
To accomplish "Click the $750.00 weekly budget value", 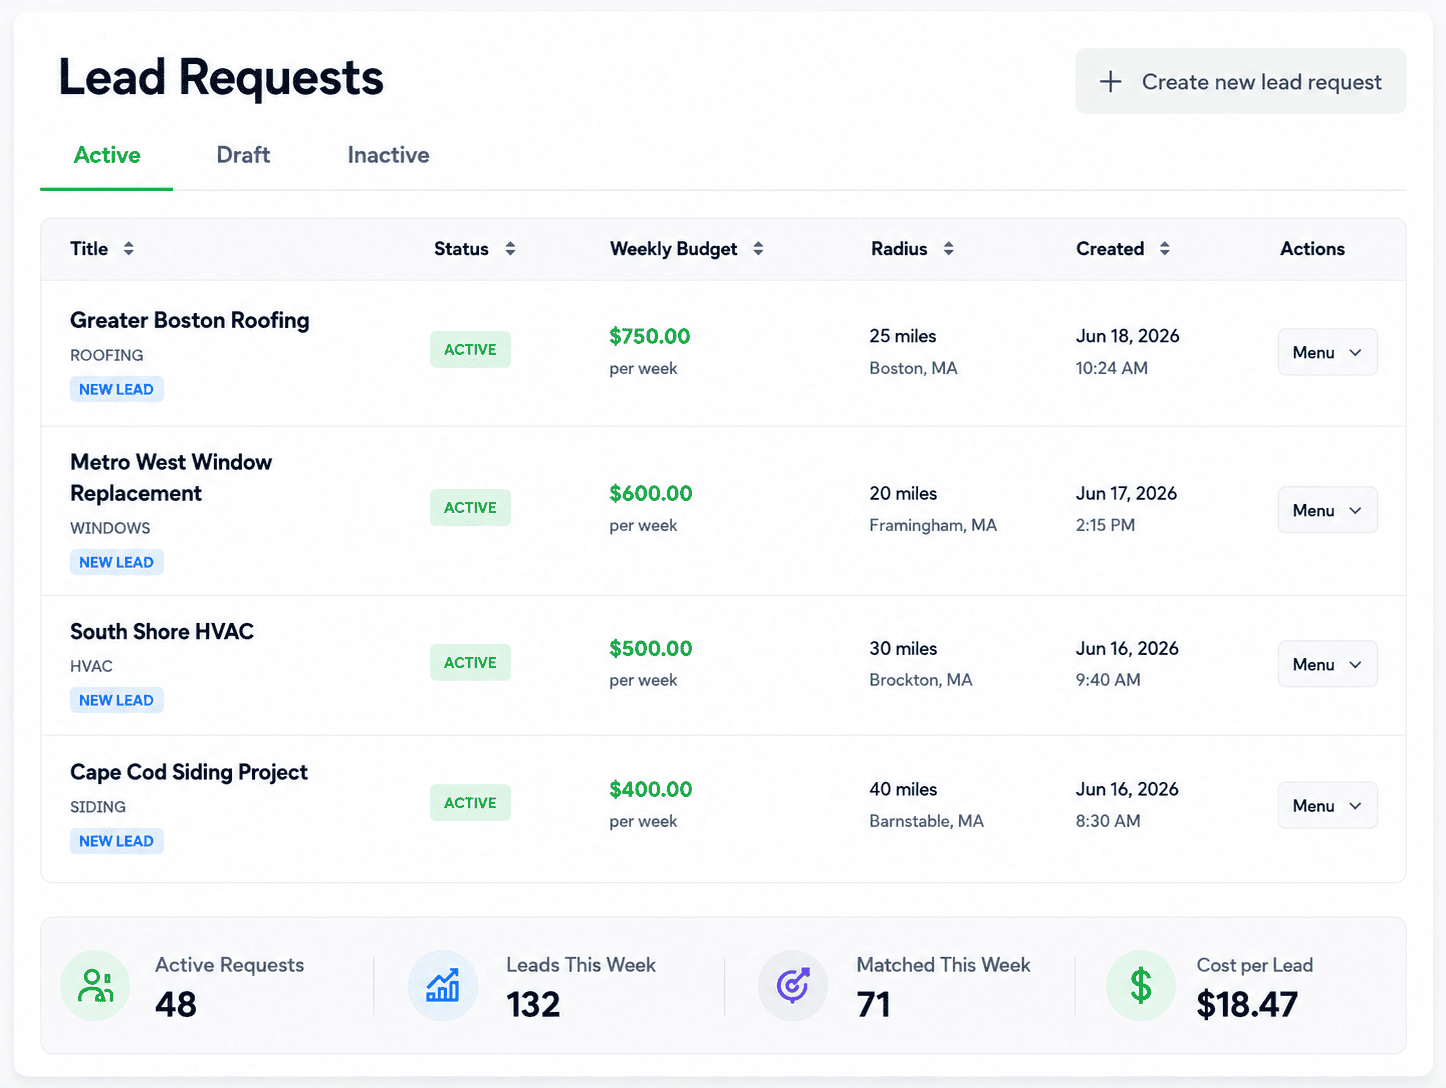I will [650, 336].
